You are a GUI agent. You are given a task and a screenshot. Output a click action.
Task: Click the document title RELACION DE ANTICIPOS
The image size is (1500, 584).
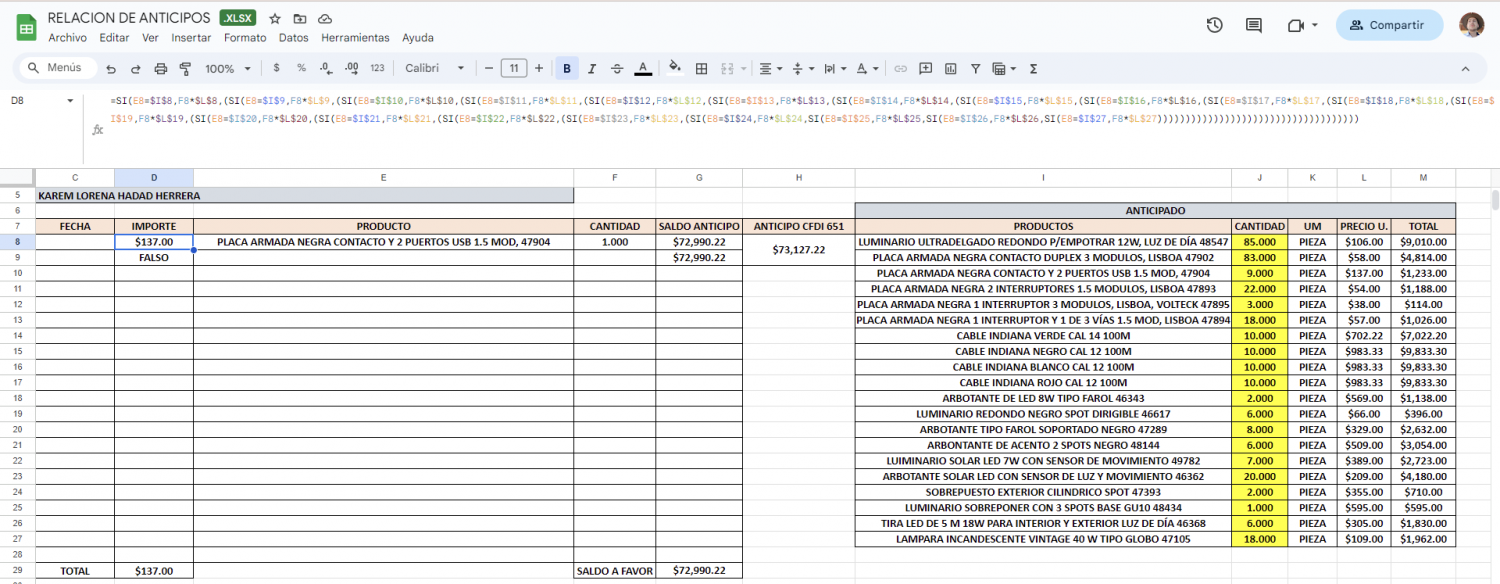pyautogui.click(x=129, y=18)
